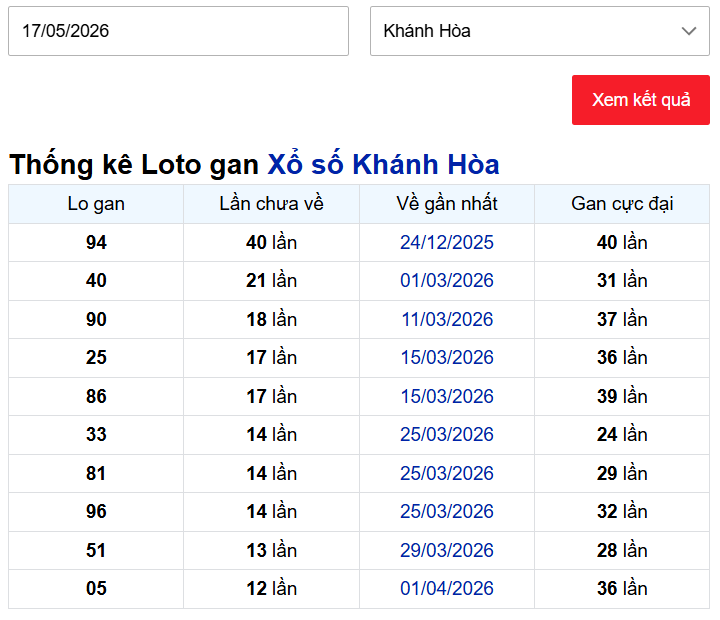Viewport: 720px width, 620px height.
Task: Click 14 lần in row 81
Action: 271,473
